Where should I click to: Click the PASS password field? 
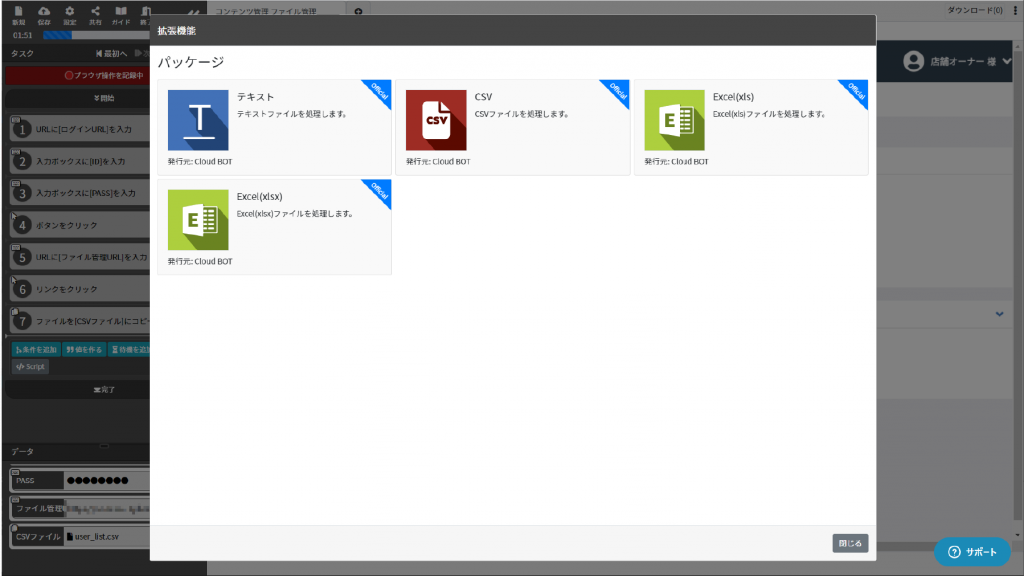pyautogui.click(x=106, y=481)
